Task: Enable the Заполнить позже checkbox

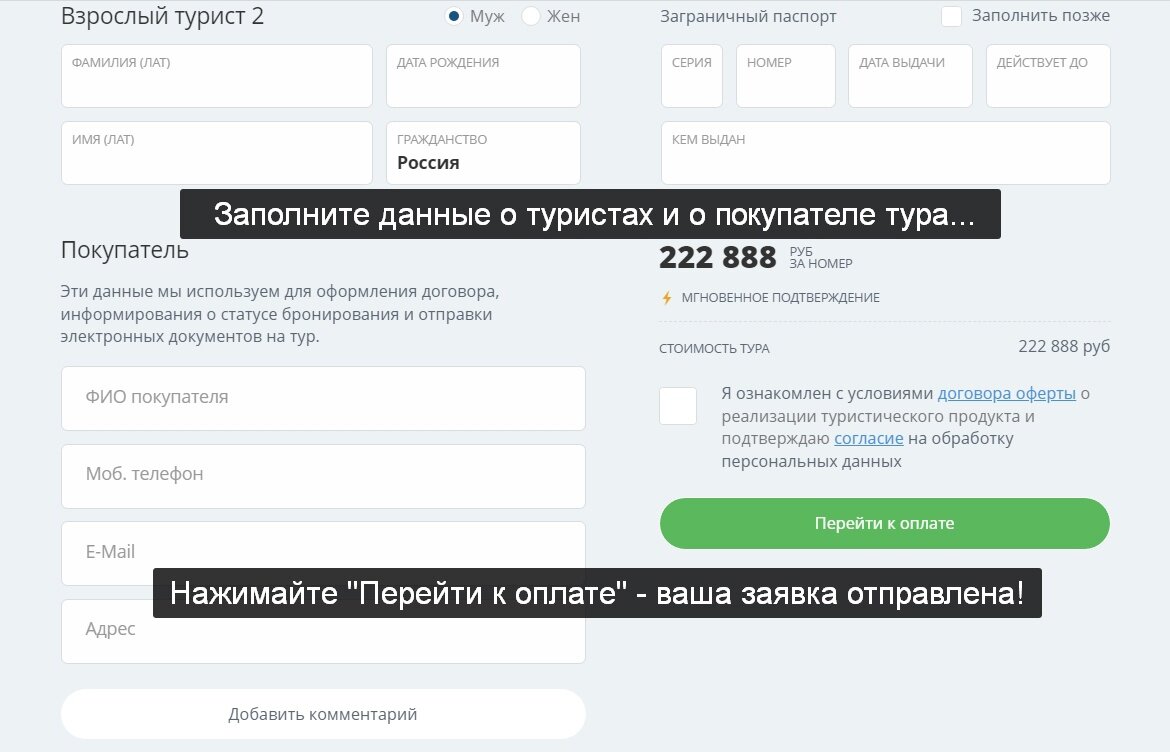Action: pyautogui.click(x=951, y=15)
